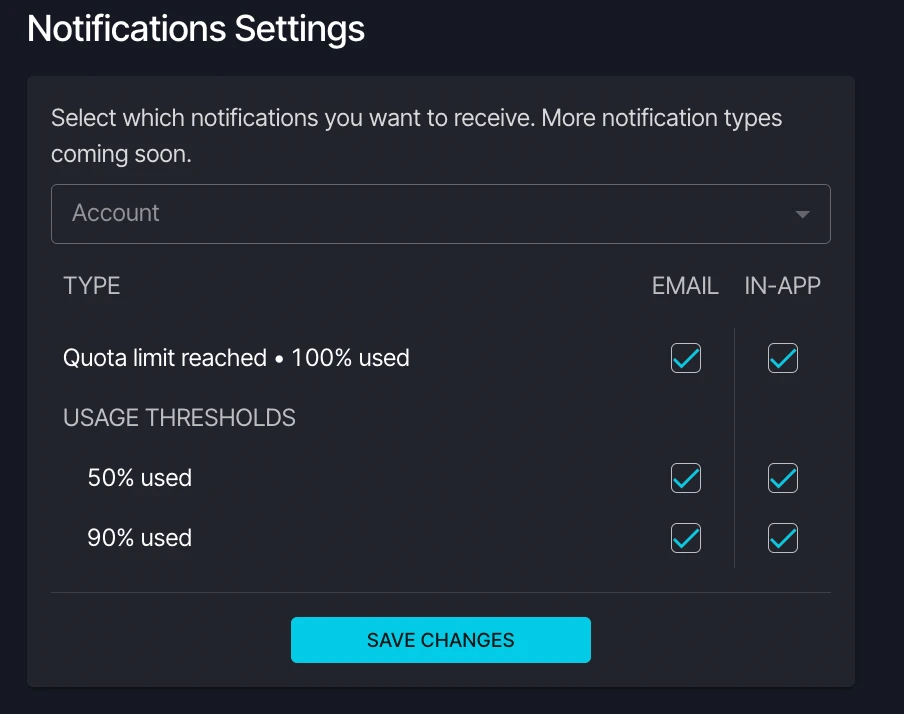Click the vertical divider between Email and In-App

point(734,448)
